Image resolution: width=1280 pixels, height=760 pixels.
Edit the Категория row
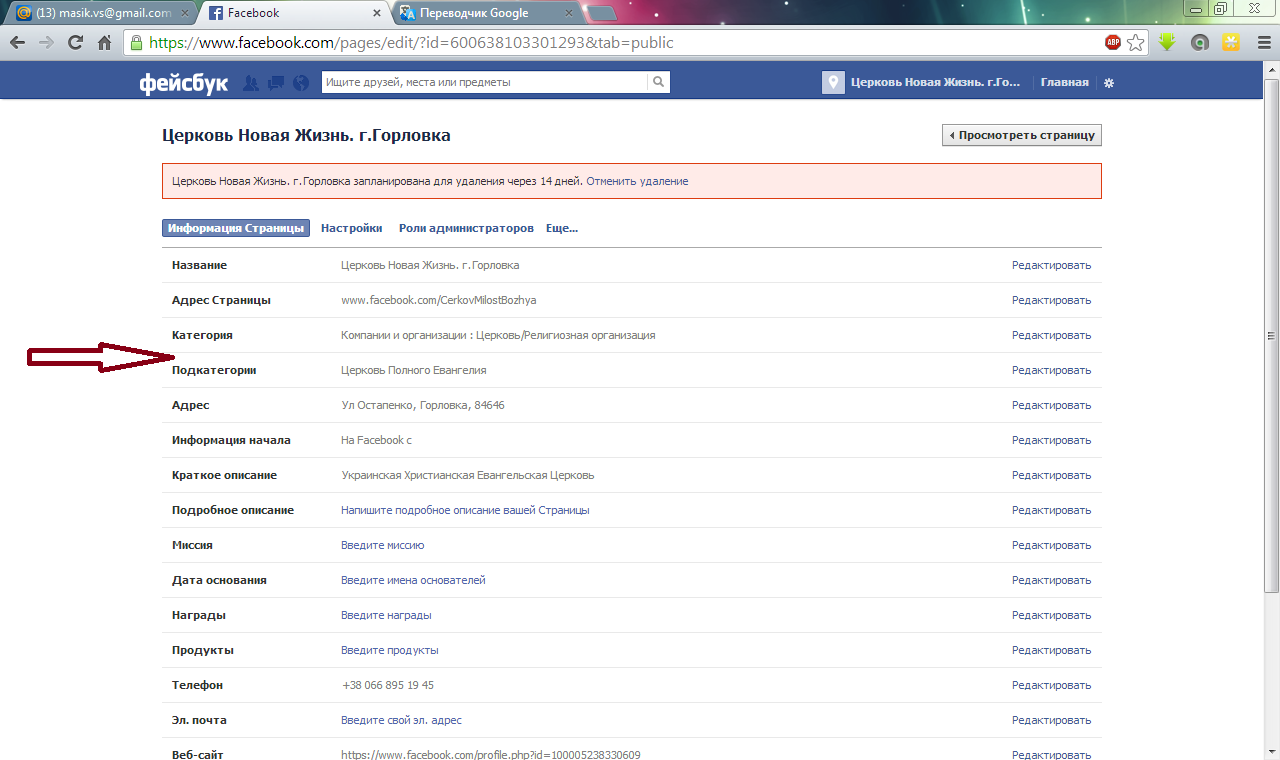(x=1051, y=335)
